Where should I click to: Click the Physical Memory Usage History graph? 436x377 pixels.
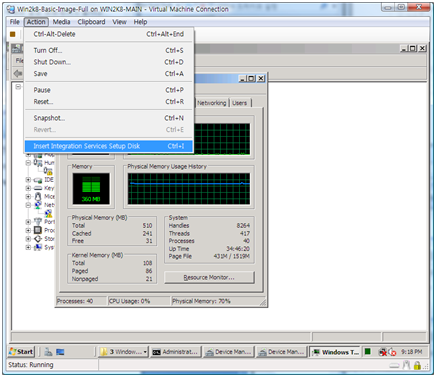click(189, 188)
